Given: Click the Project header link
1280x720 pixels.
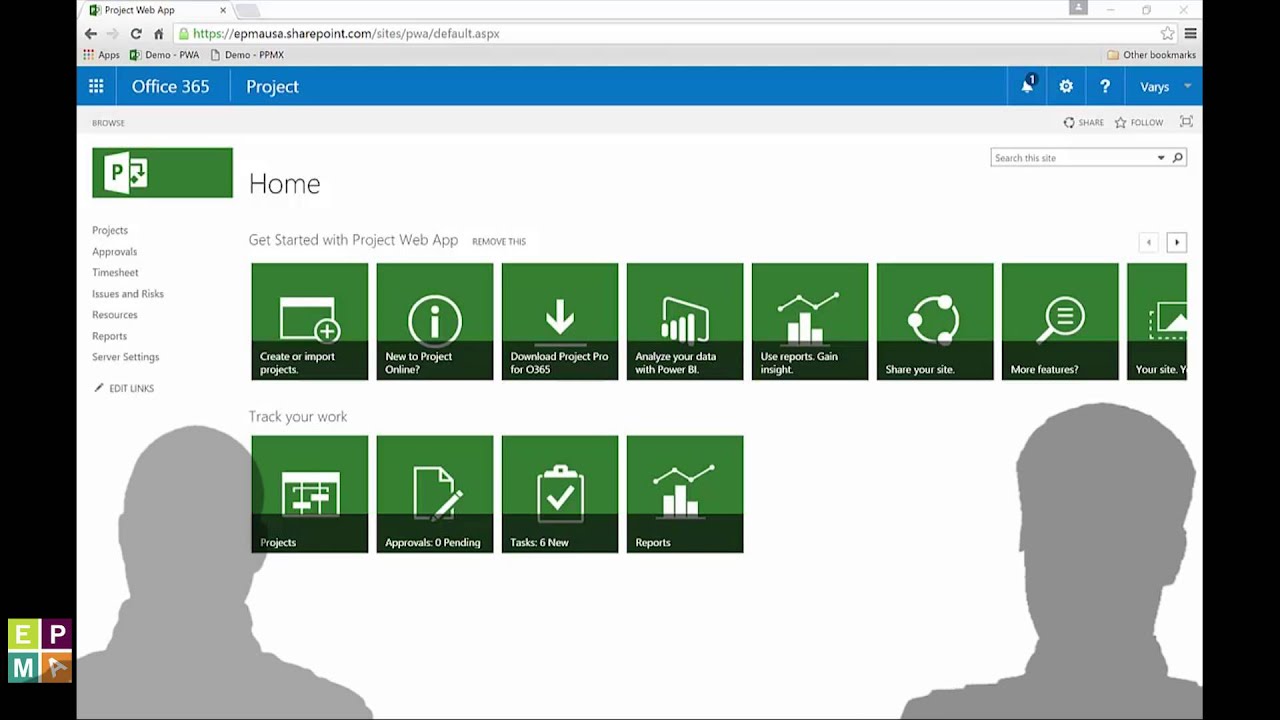Looking at the screenshot, I should coord(272,86).
